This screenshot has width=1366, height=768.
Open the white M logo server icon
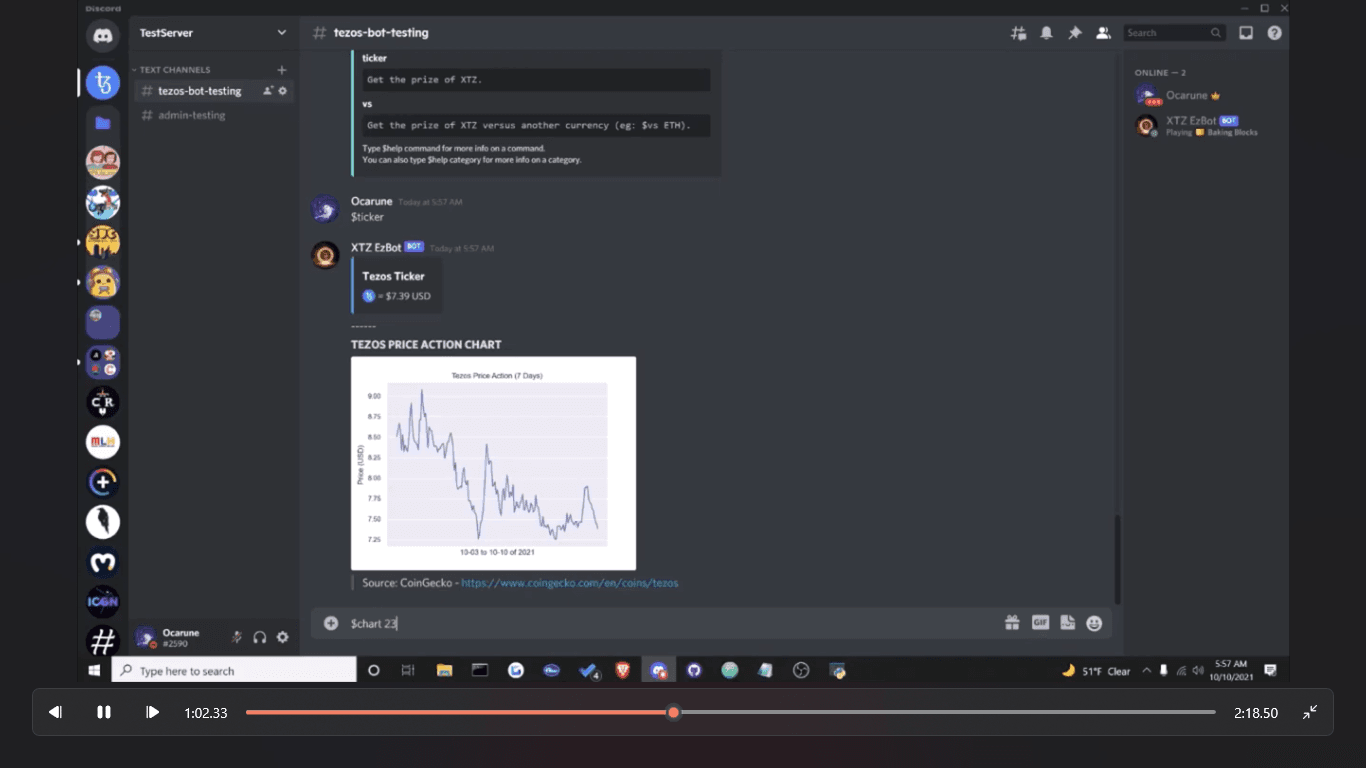point(103,562)
